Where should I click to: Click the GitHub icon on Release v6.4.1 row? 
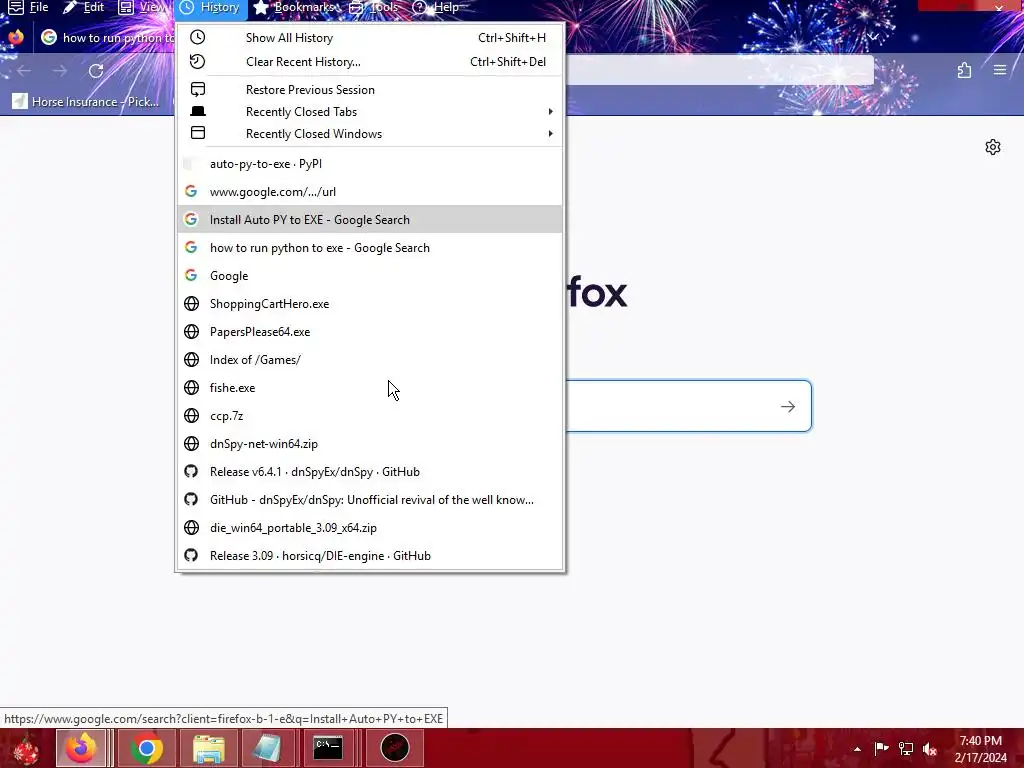(191, 472)
